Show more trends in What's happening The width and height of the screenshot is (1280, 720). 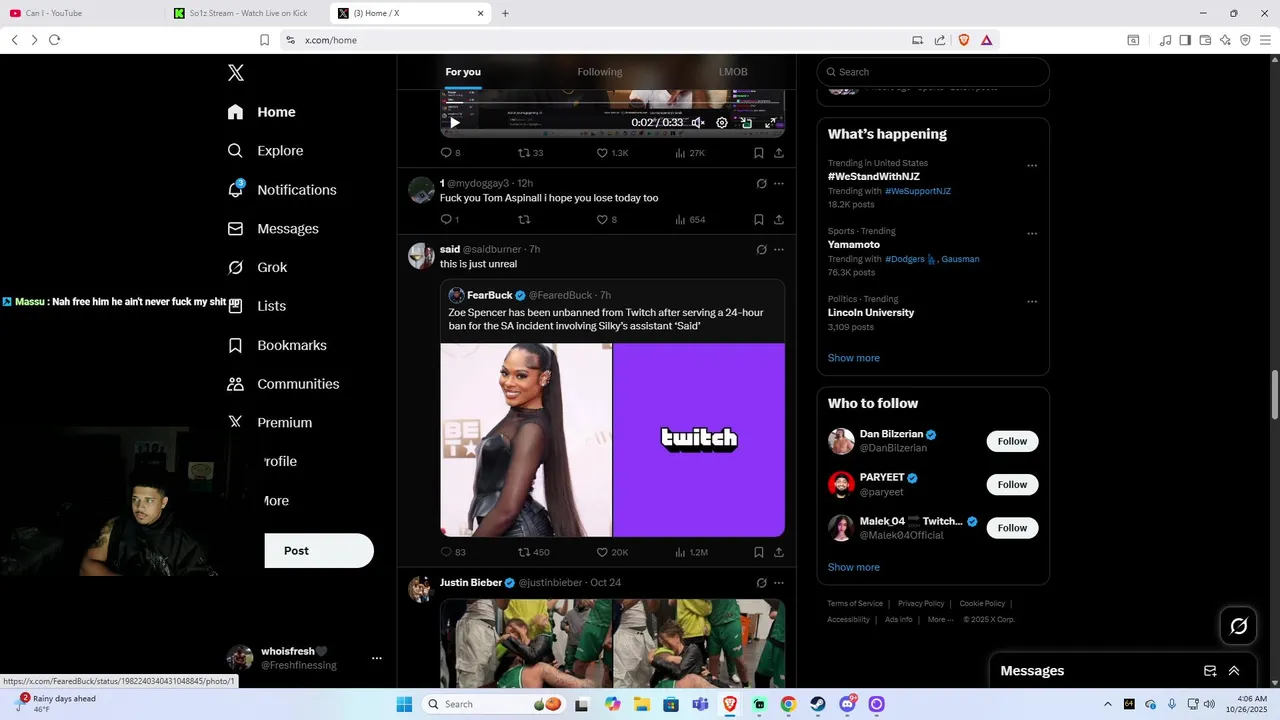click(x=853, y=358)
